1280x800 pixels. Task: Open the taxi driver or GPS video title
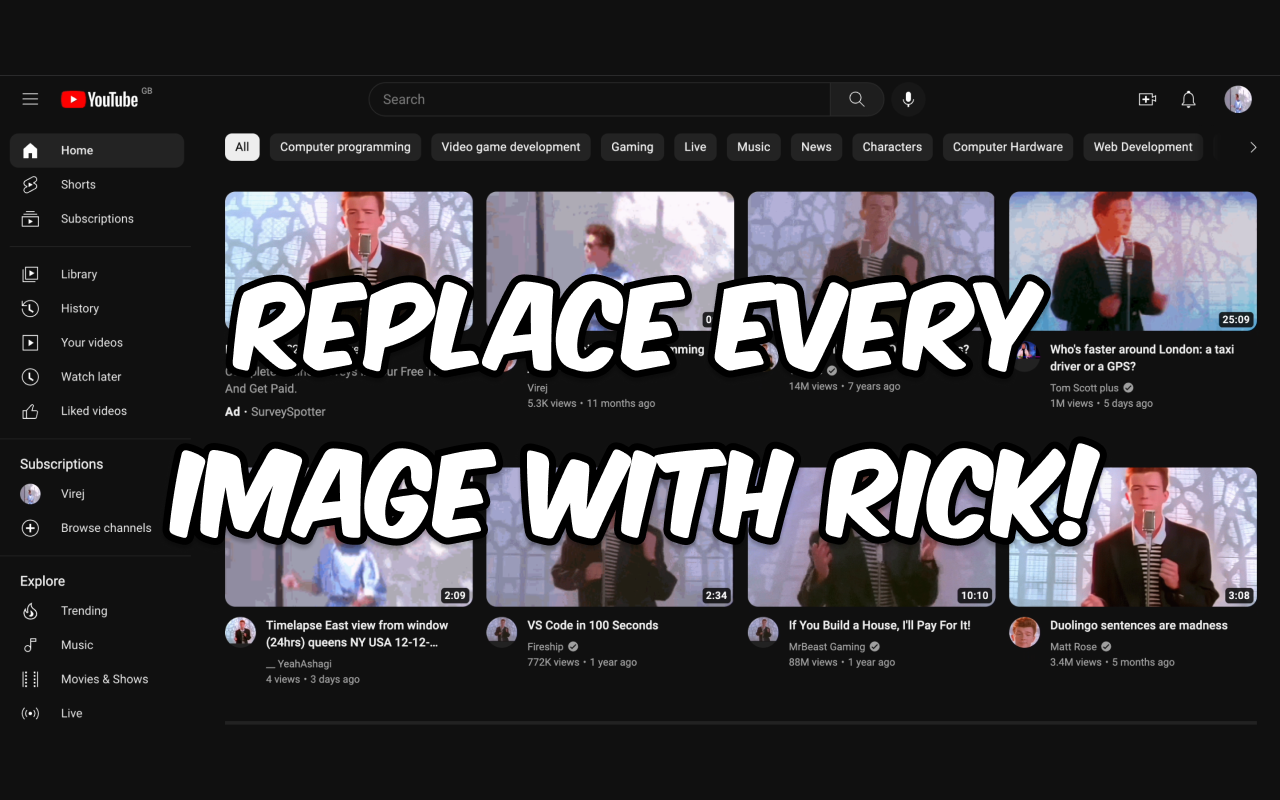tap(1143, 358)
